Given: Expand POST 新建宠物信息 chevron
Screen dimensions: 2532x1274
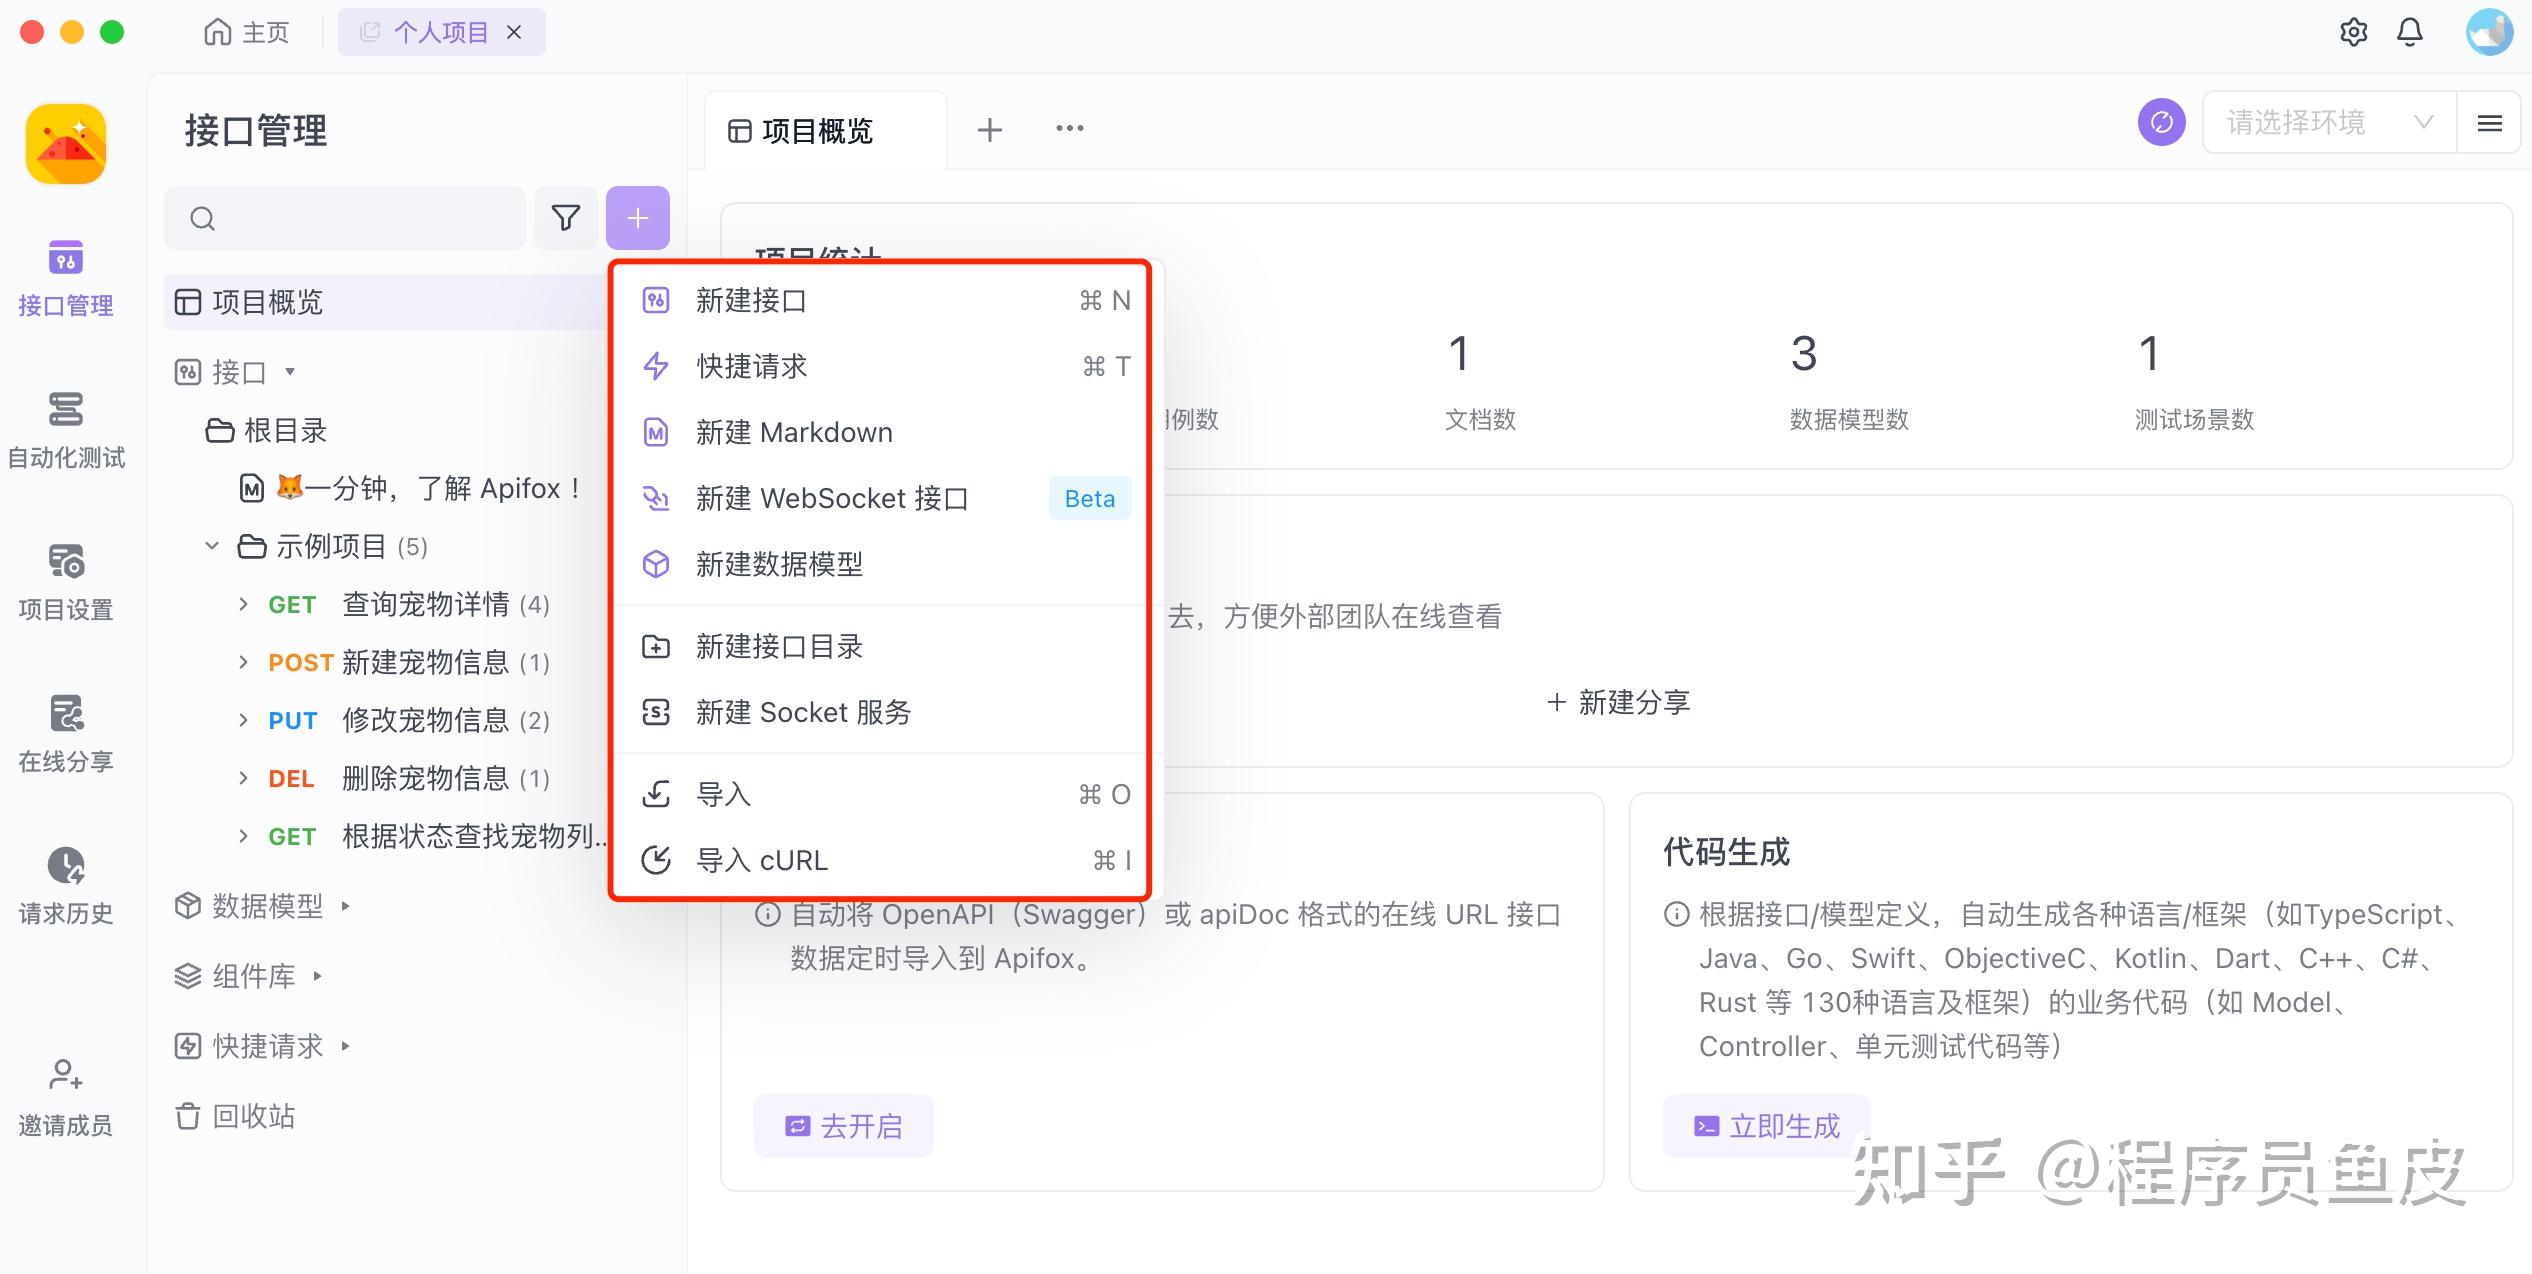Looking at the screenshot, I should (x=243, y=662).
